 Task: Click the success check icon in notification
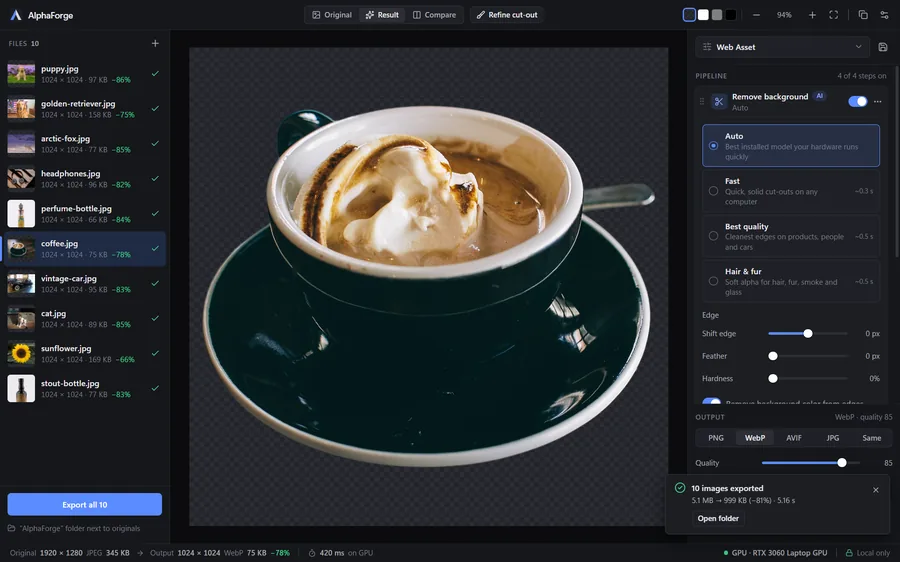click(x=680, y=488)
